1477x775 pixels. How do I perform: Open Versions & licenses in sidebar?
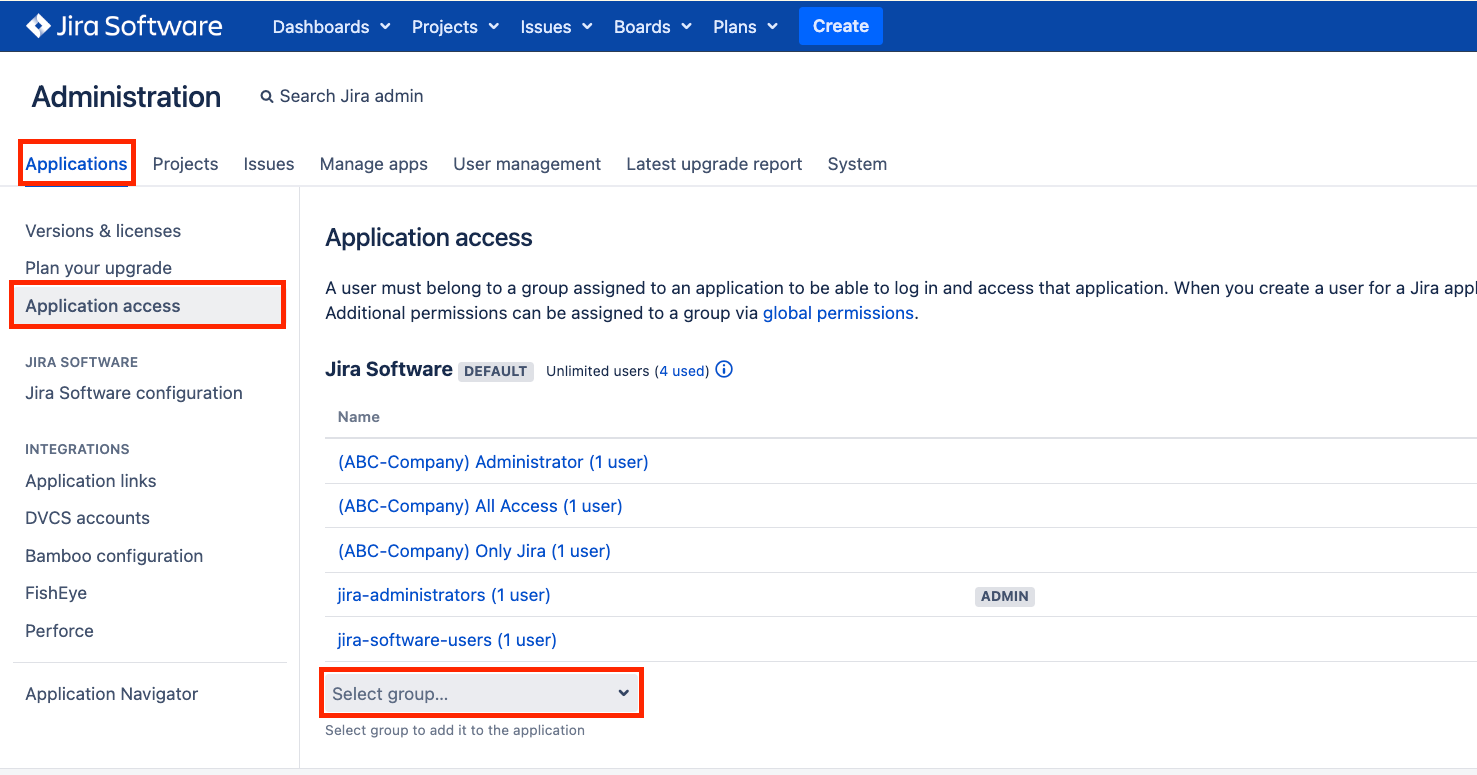tap(103, 231)
